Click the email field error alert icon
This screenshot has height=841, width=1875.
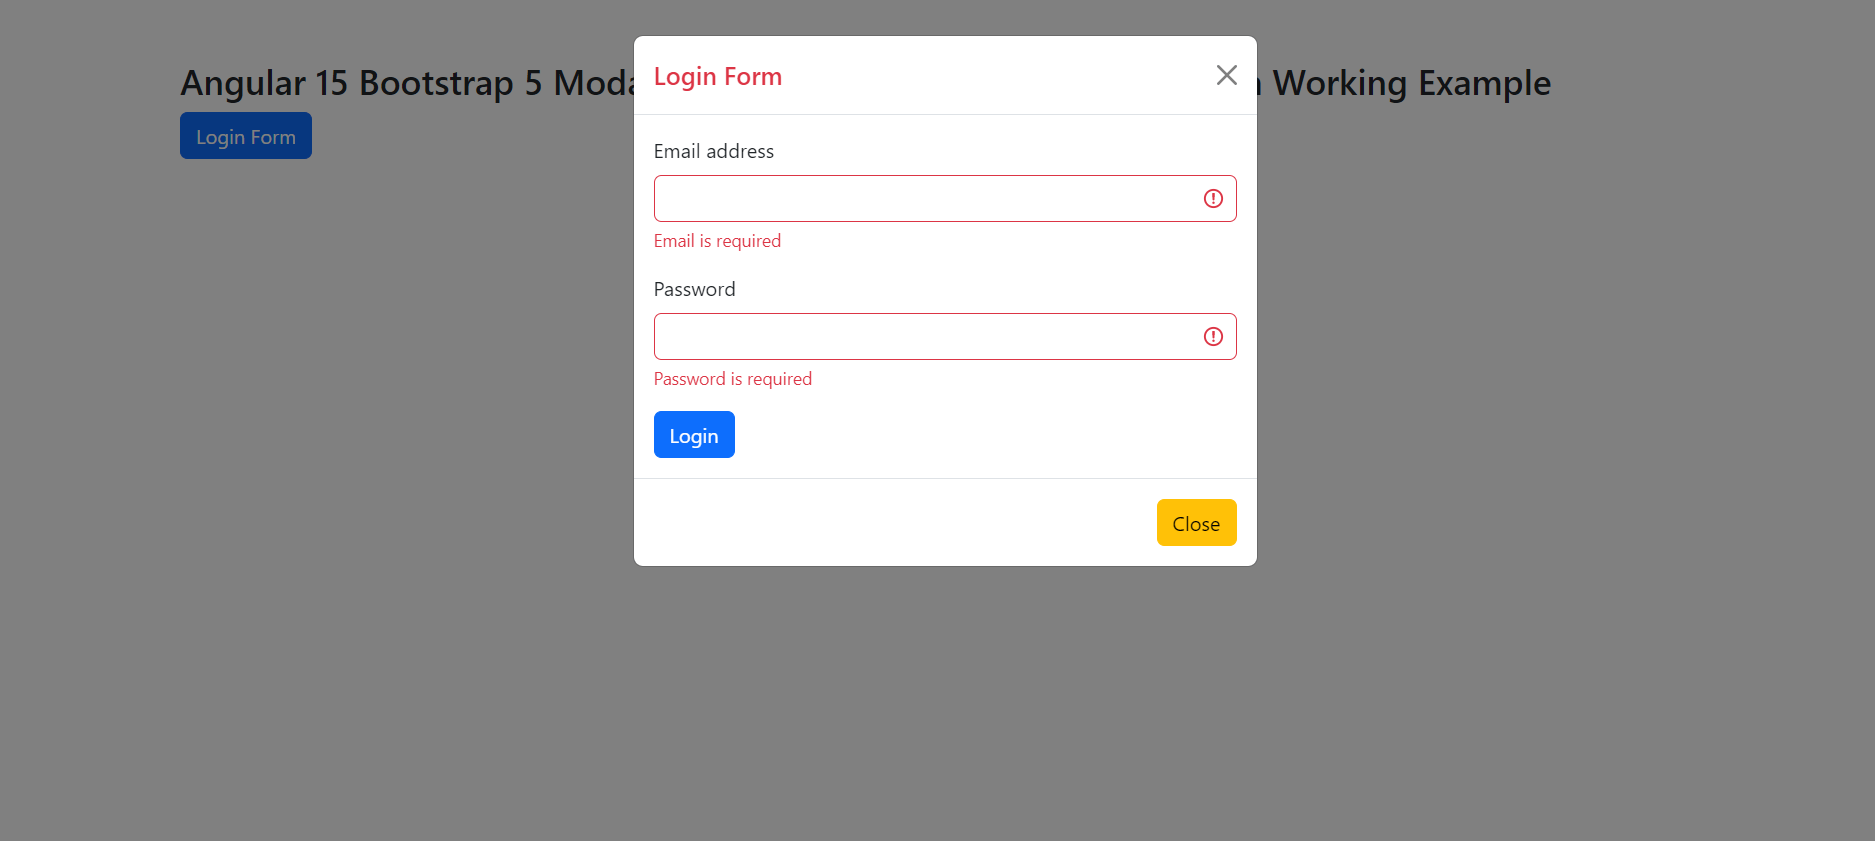coord(1213,198)
